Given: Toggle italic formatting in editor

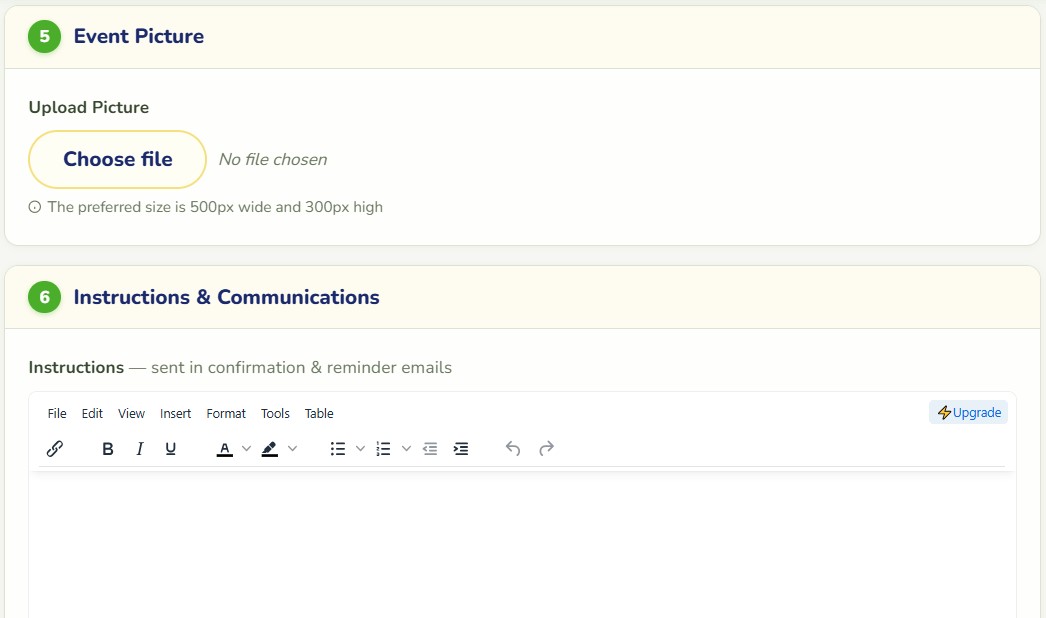Looking at the screenshot, I should (x=139, y=448).
